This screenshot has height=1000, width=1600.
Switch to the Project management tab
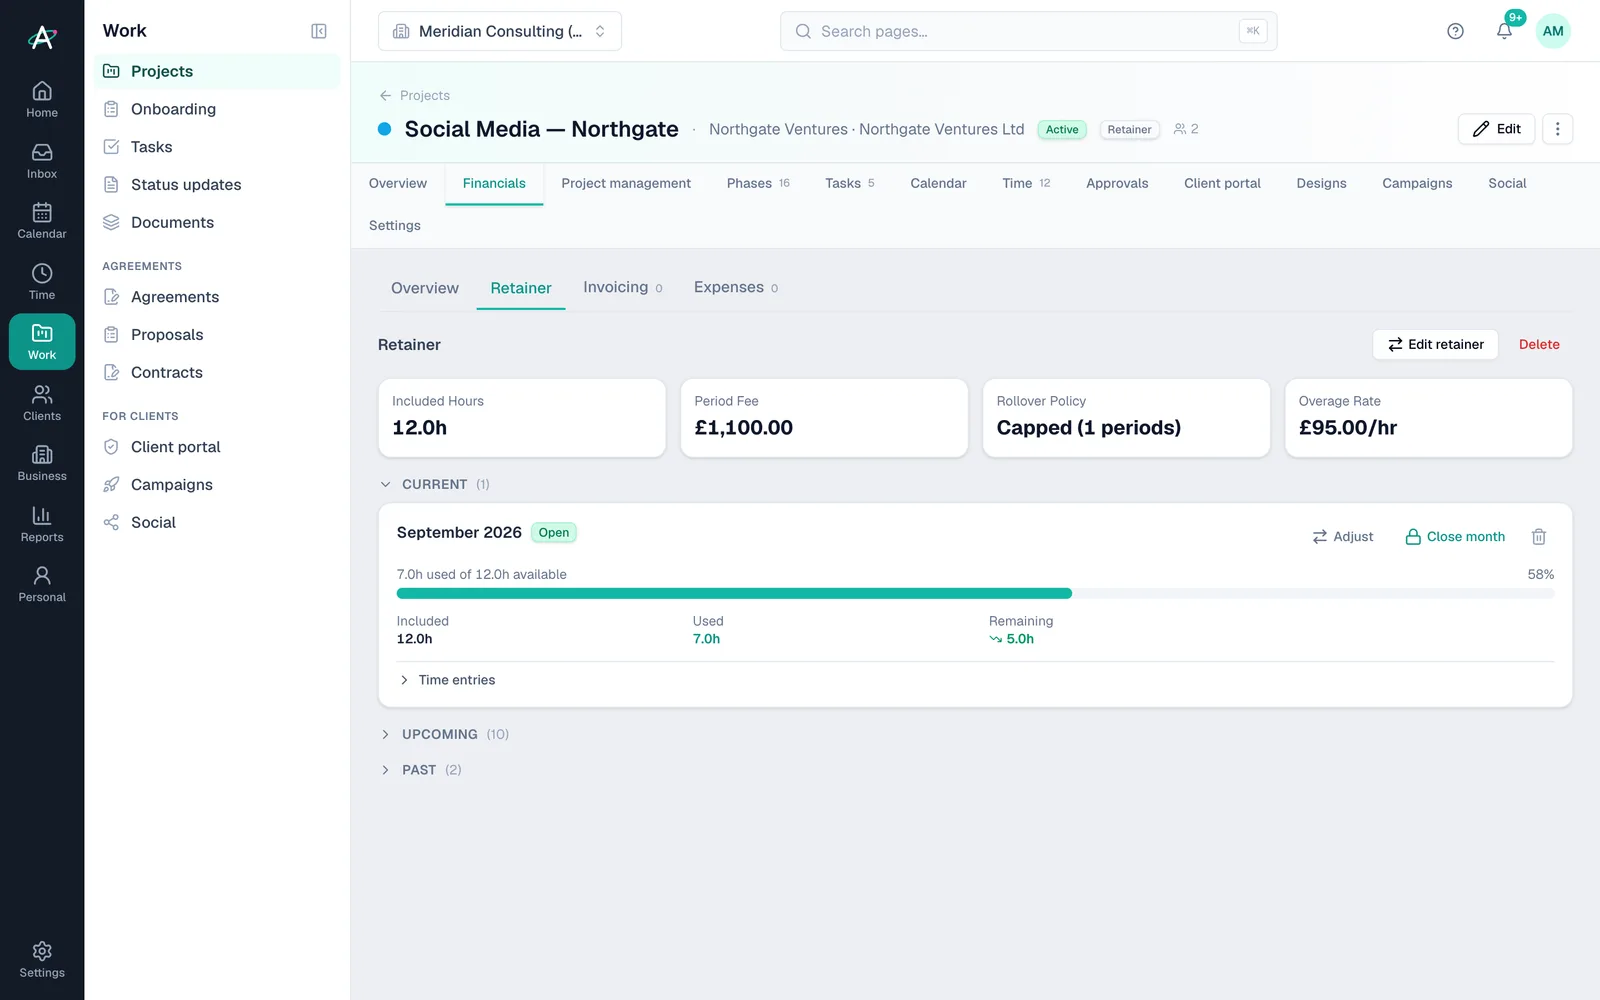point(626,183)
